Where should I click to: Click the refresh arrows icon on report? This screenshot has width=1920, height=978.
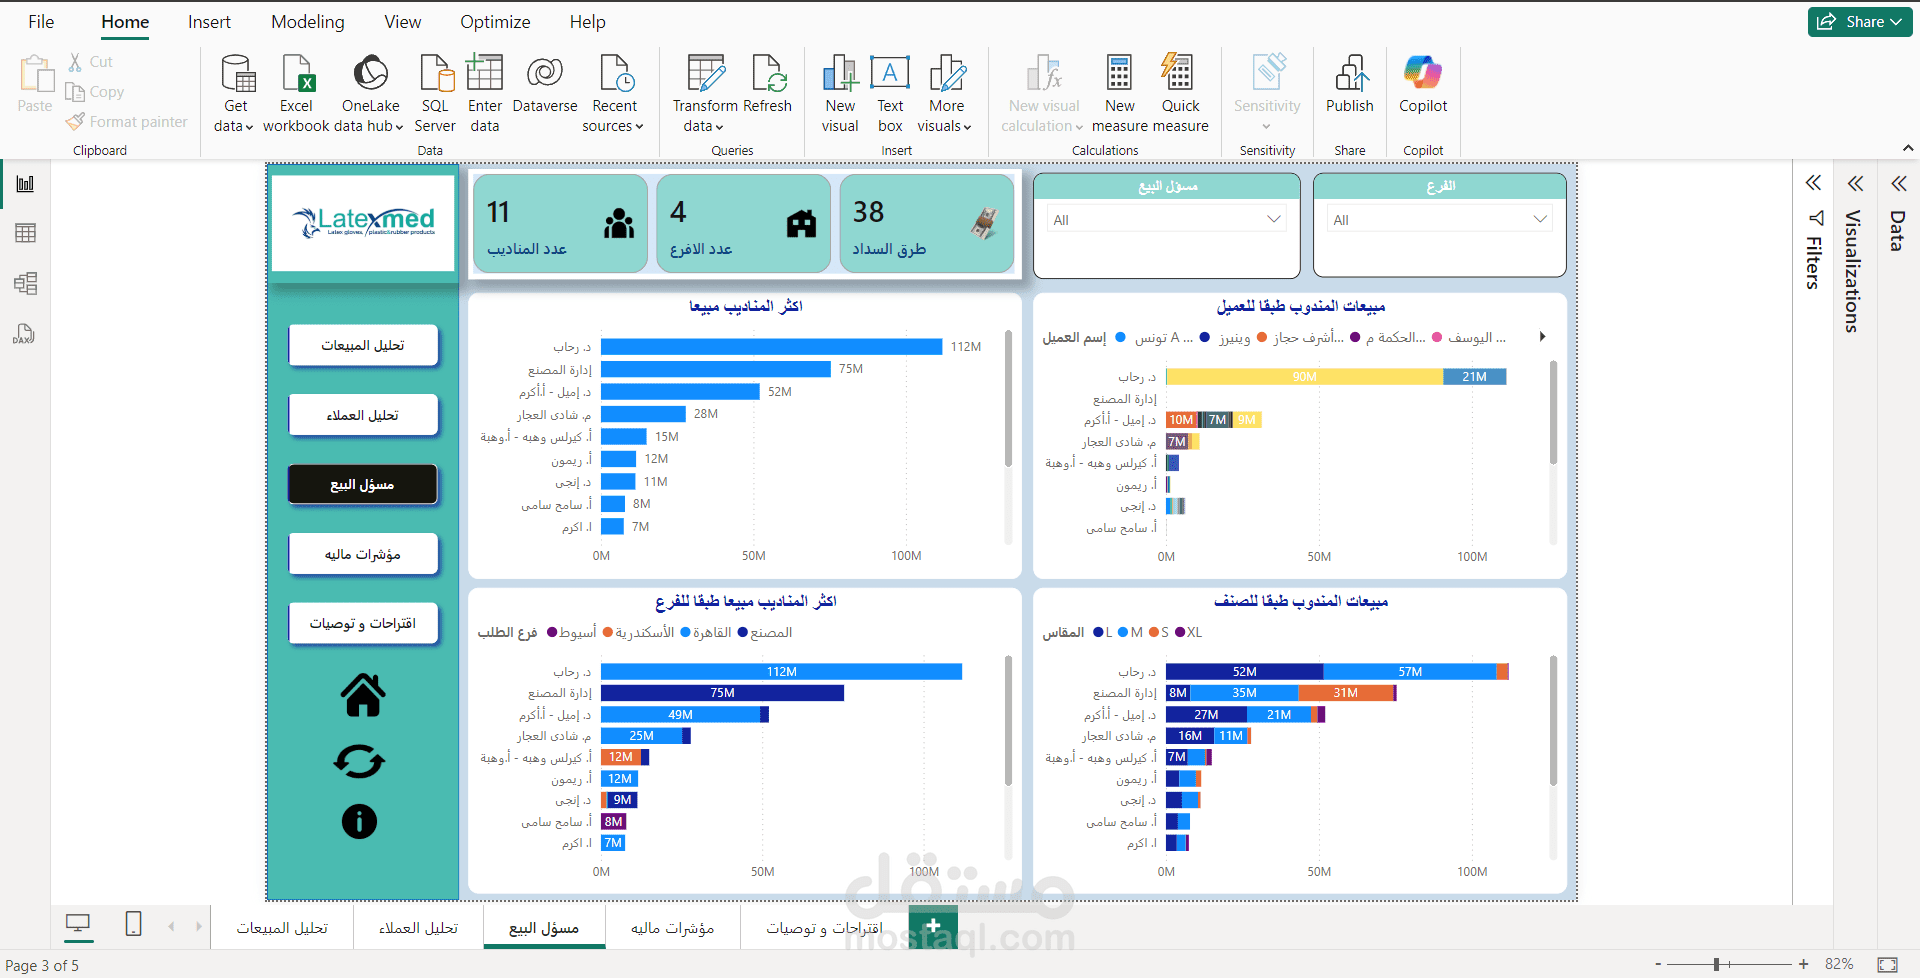click(x=360, y=762)
